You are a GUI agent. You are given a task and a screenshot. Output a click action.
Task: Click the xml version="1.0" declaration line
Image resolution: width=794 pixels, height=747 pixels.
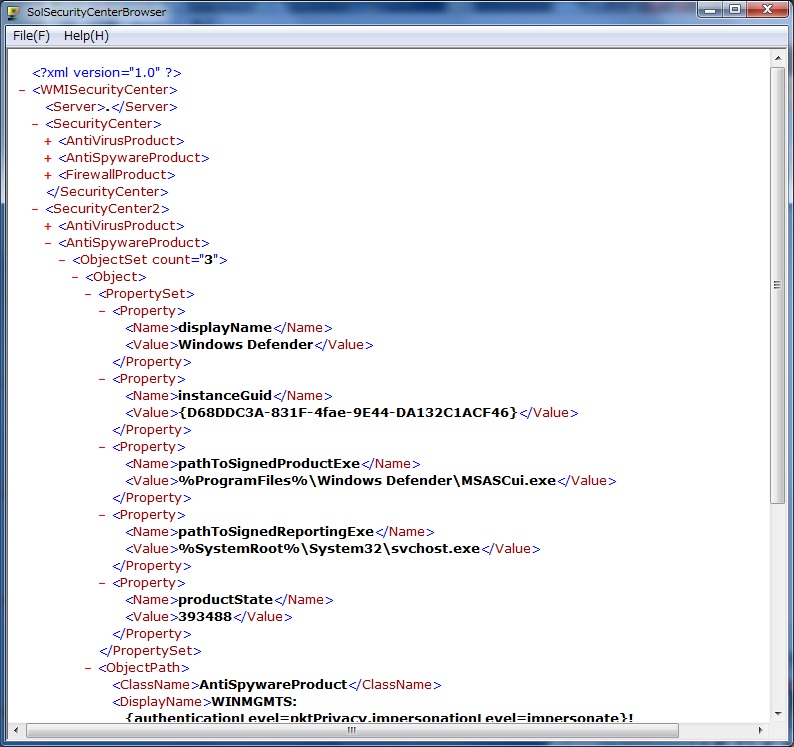(x=106, y=73)
